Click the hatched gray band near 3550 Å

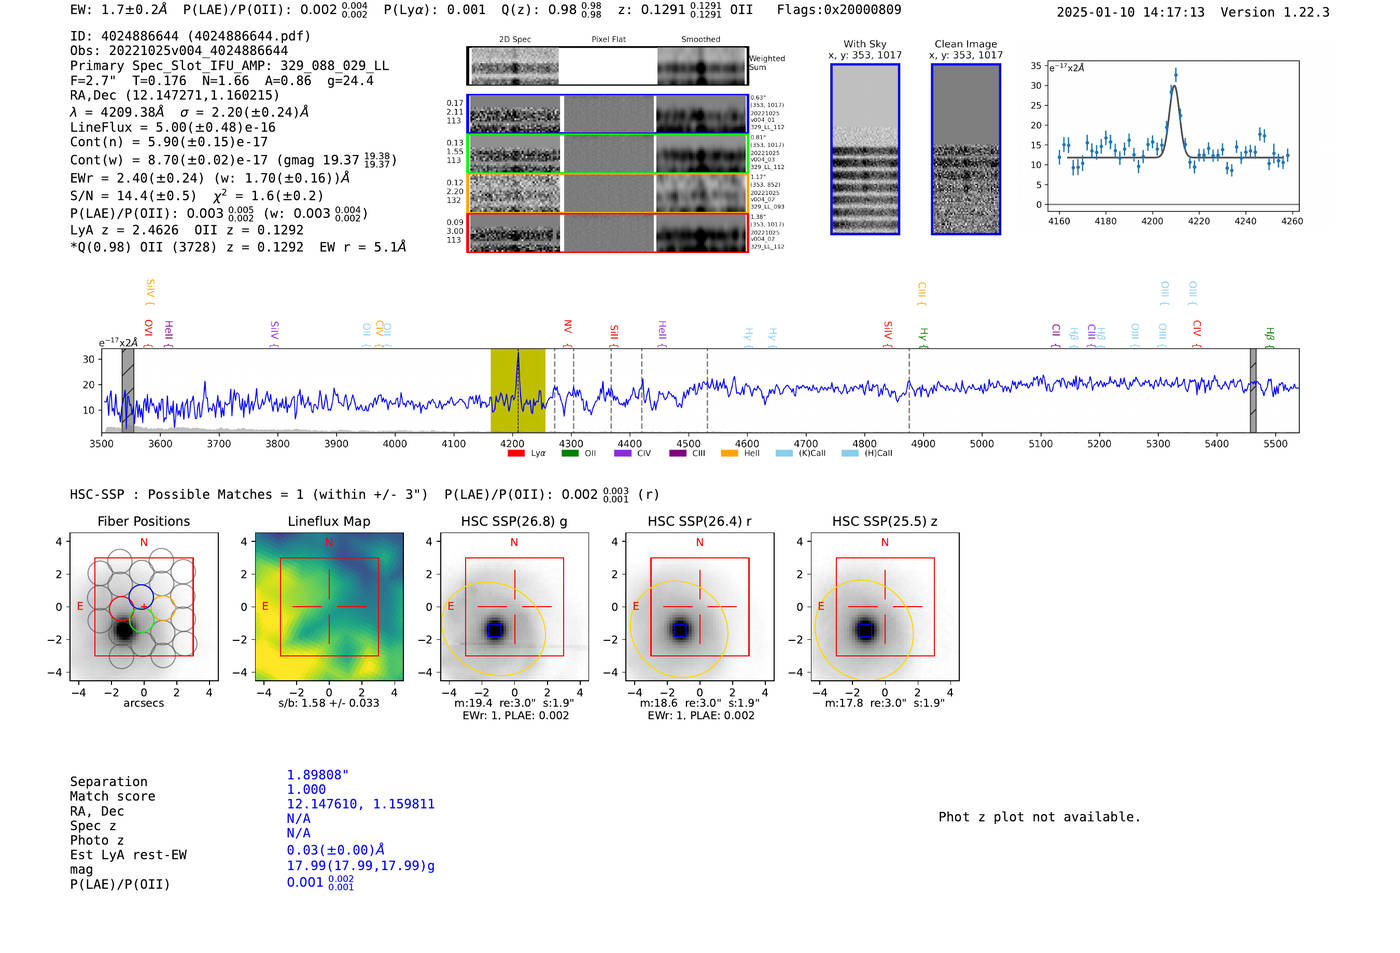[128, 391]
